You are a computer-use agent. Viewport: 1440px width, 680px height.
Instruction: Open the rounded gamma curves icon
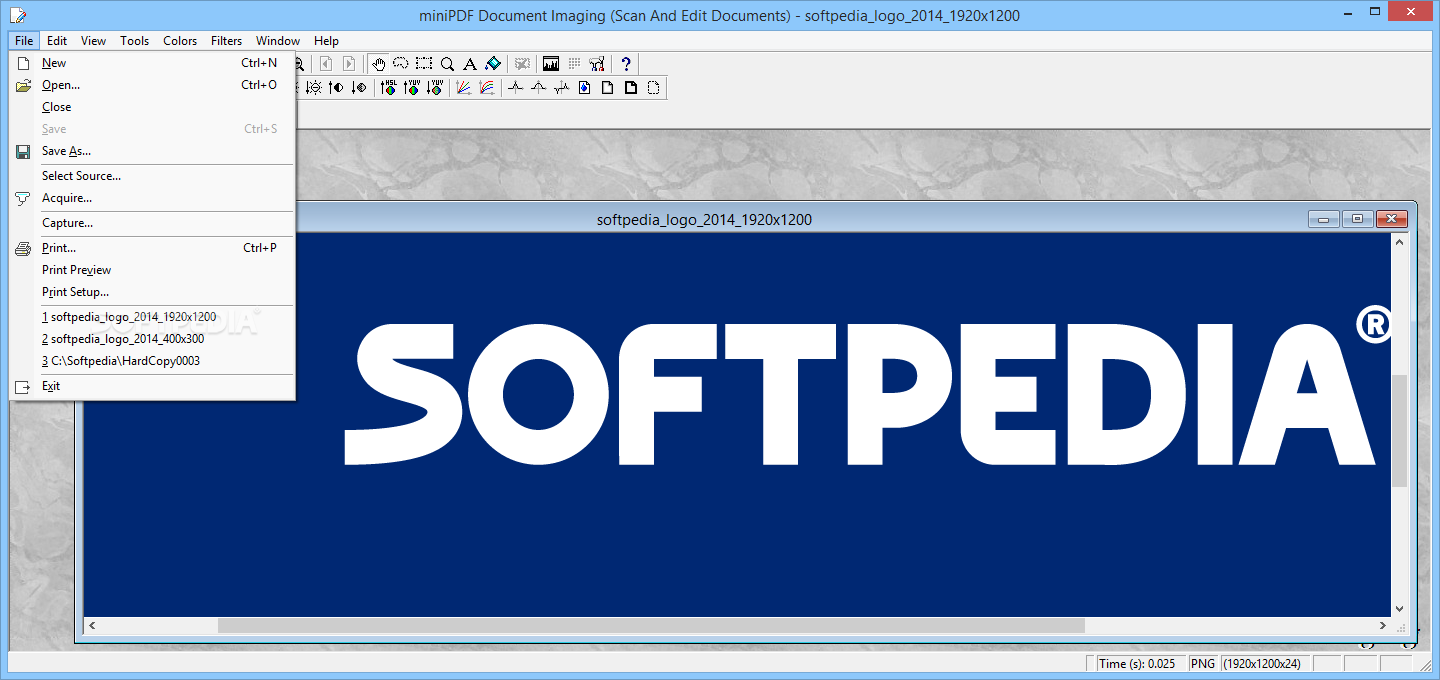pyautogui.click(x=487, y=87)
